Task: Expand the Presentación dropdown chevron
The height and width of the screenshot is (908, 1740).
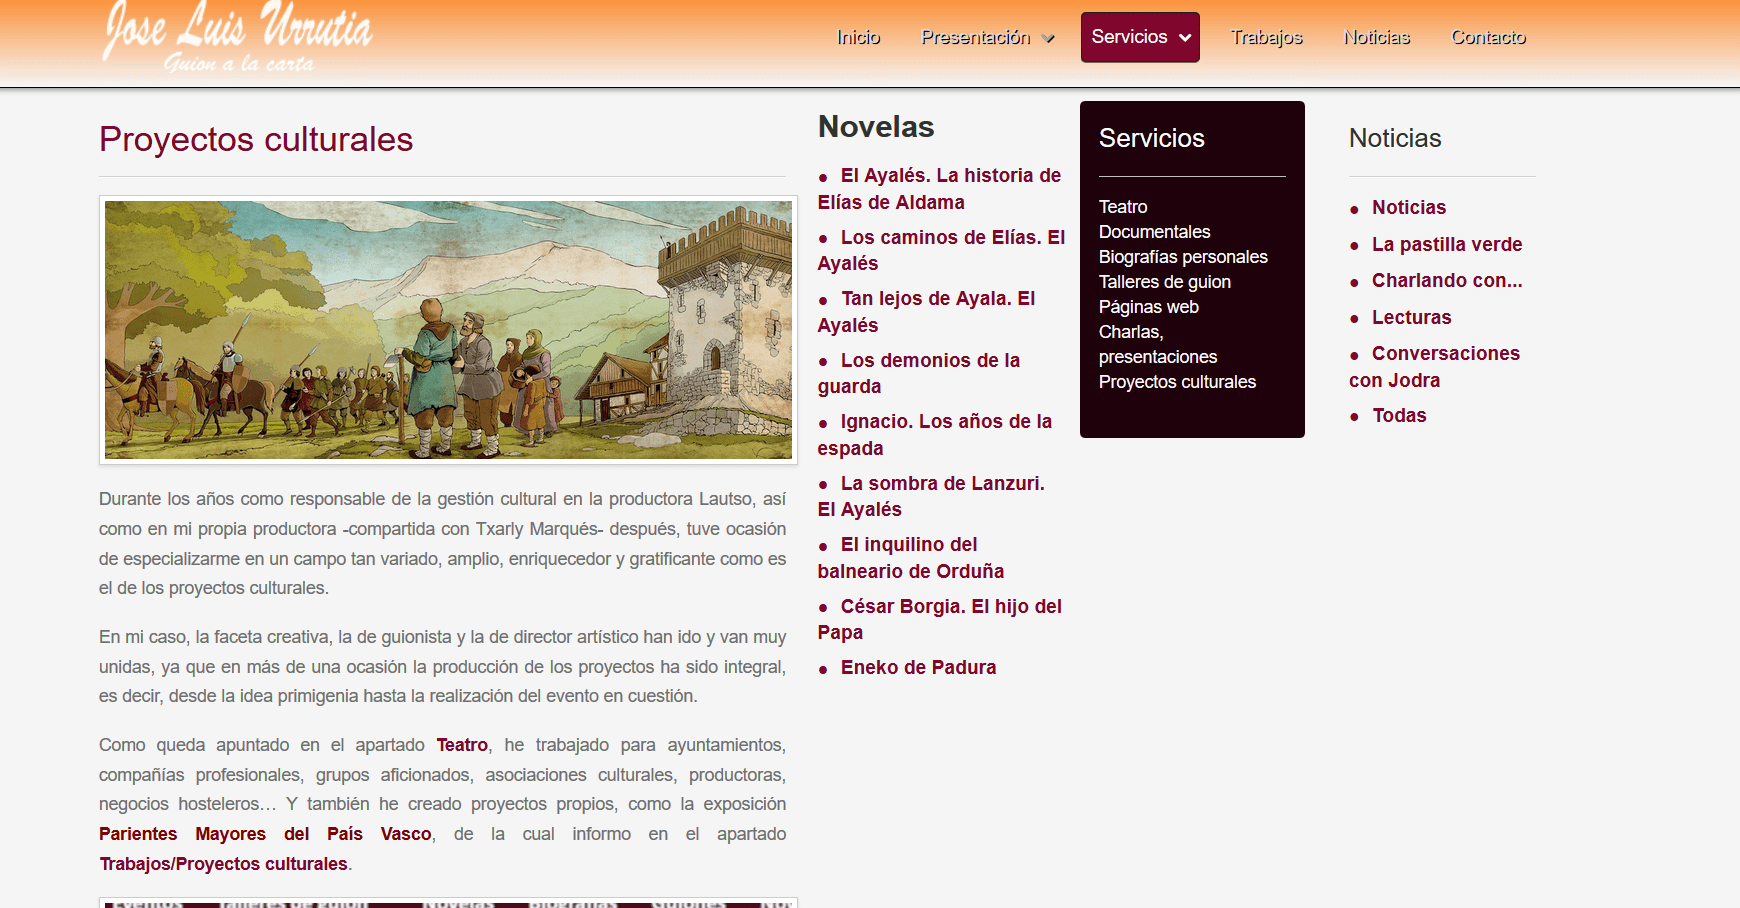Action: [x=1048, y=38]
